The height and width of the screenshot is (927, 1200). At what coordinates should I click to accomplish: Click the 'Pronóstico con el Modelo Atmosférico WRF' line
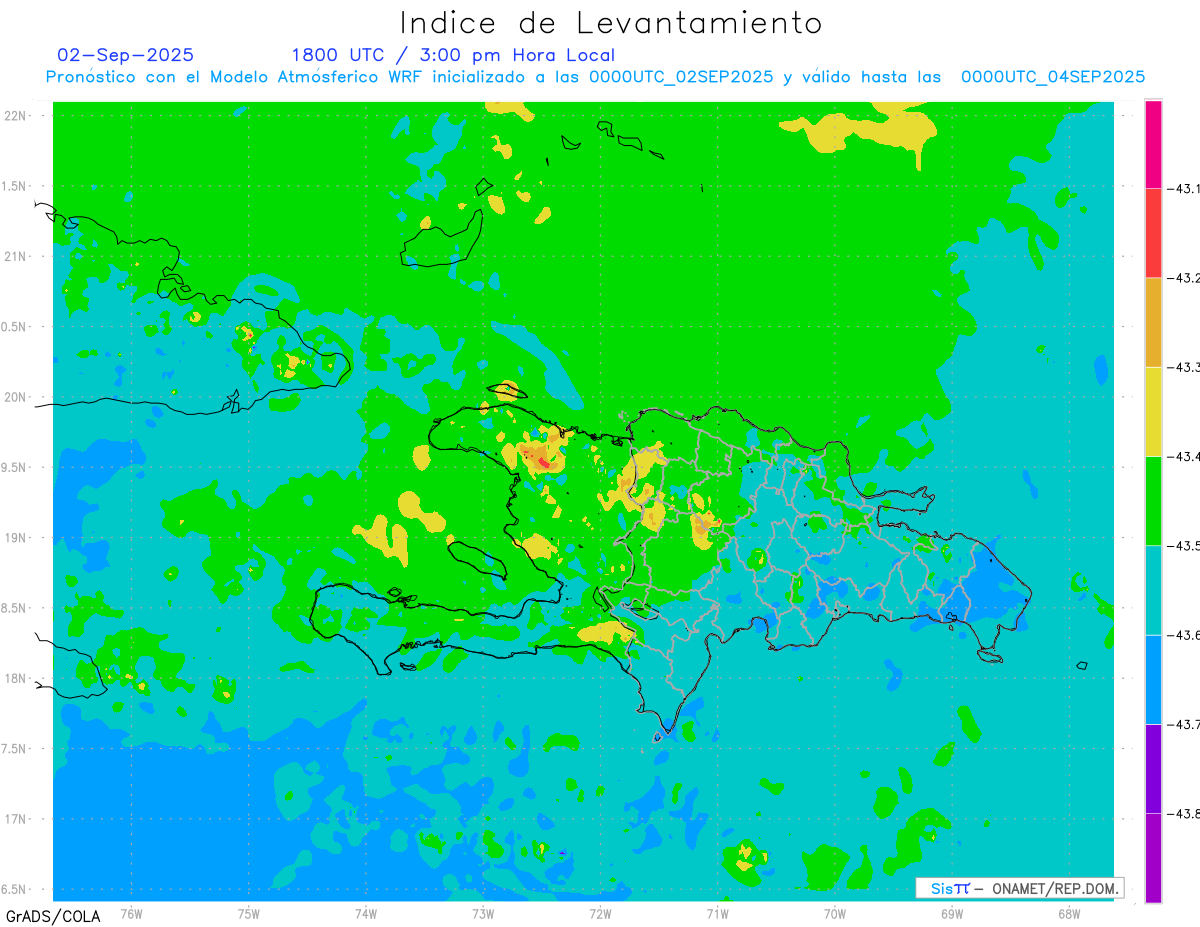point(595,77)
